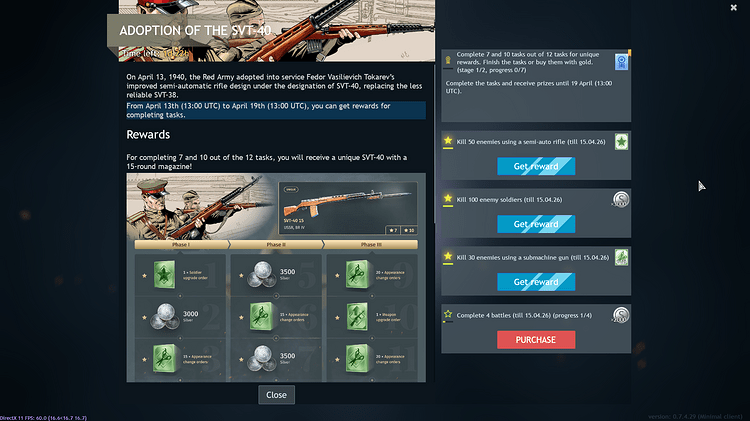Screen dimensions: 750x421
Task: Select the Phase II tab
Action: coord(276,244)
